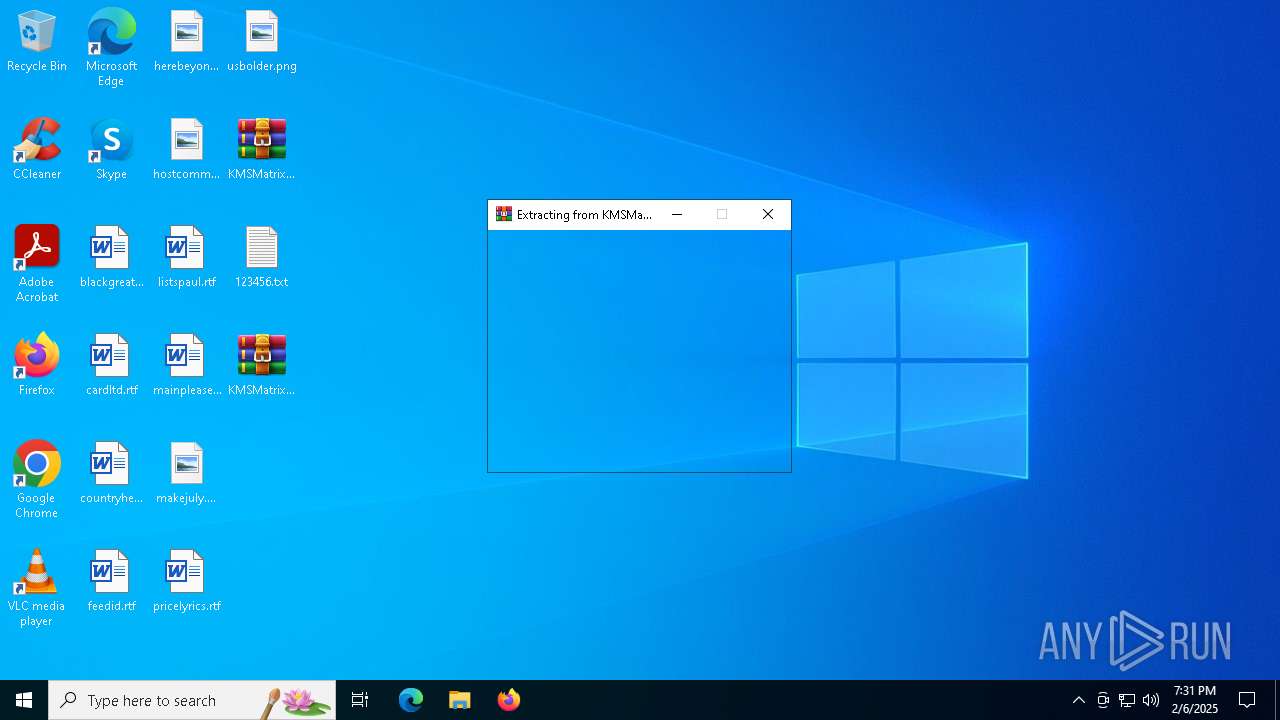This screenshot has width=1280, height=720.
Task: Select the hostcomm image file icon
Action: click(x=186, y=149)
